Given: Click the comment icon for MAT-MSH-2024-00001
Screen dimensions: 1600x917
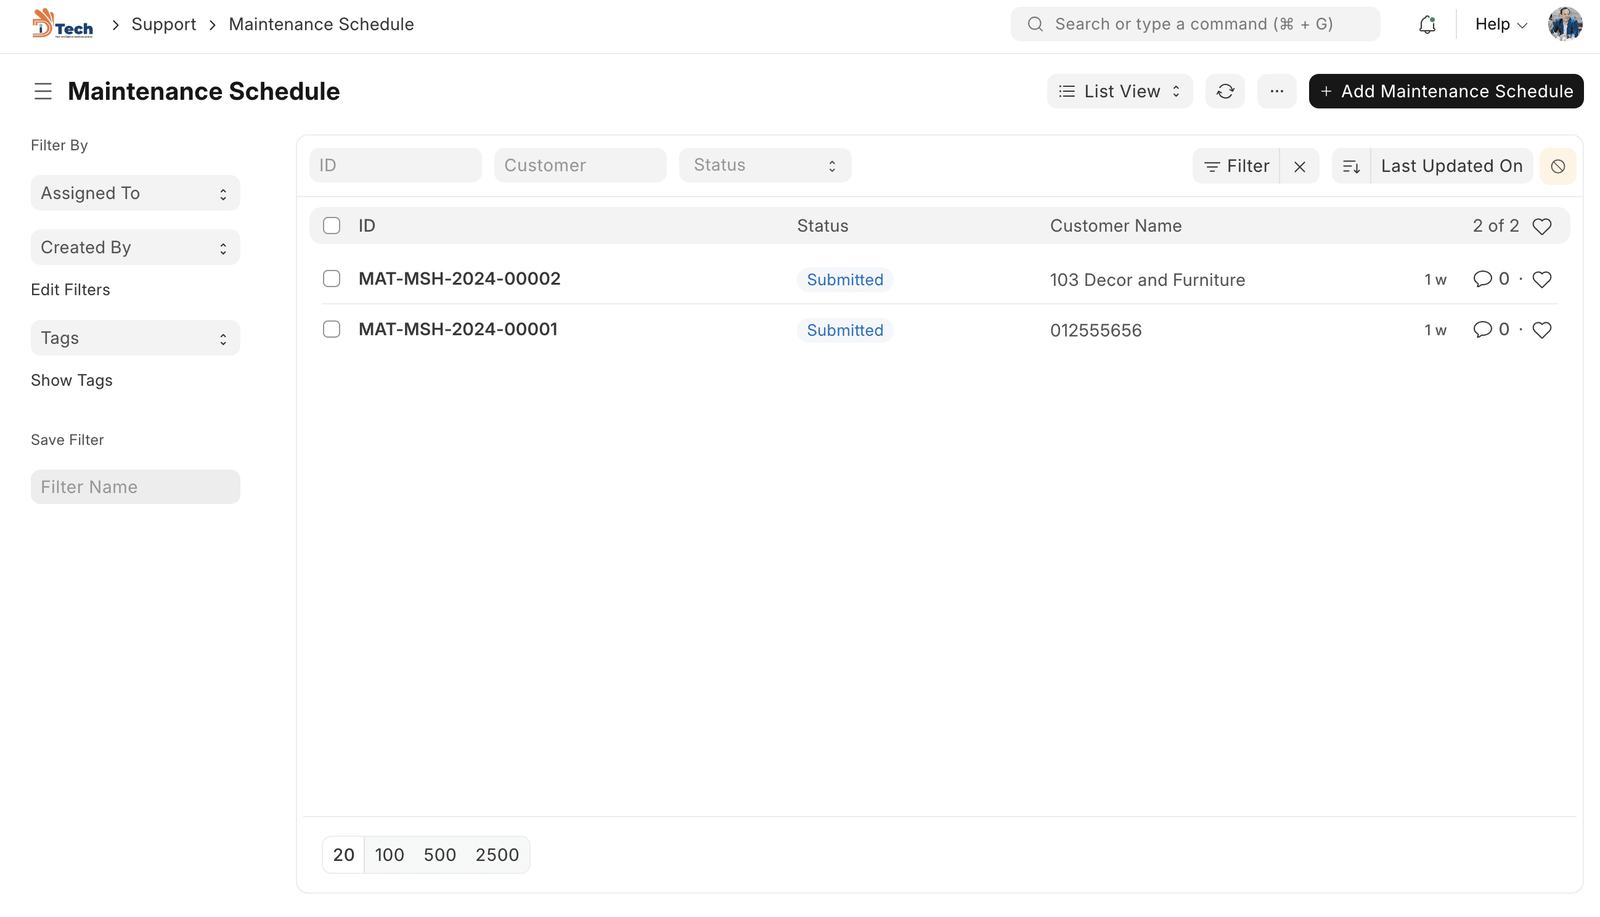Looking at the screenshot, I should click(1482, 330).
